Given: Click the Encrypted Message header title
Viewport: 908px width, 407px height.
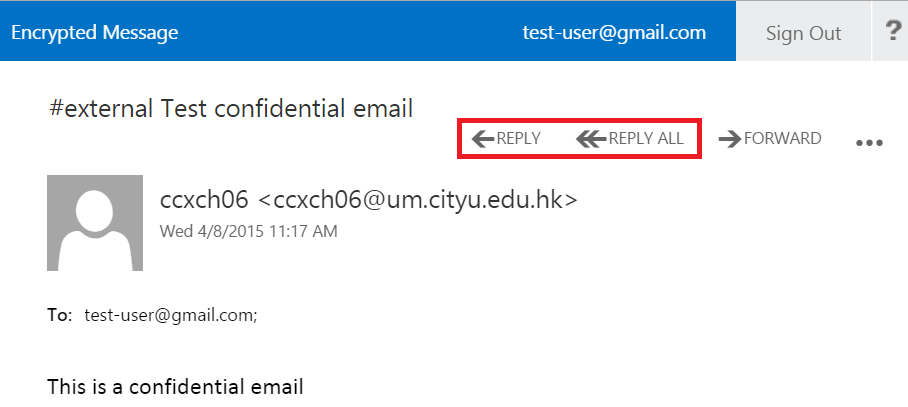Looking at the screenshot, I should tap(95, 33).
